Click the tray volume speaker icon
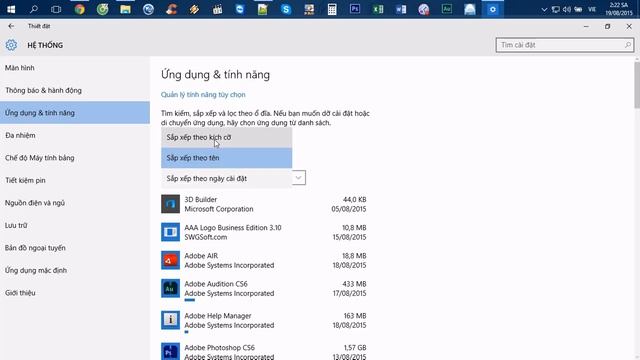This screenshot has width=640, height=360. coord(567,9)
